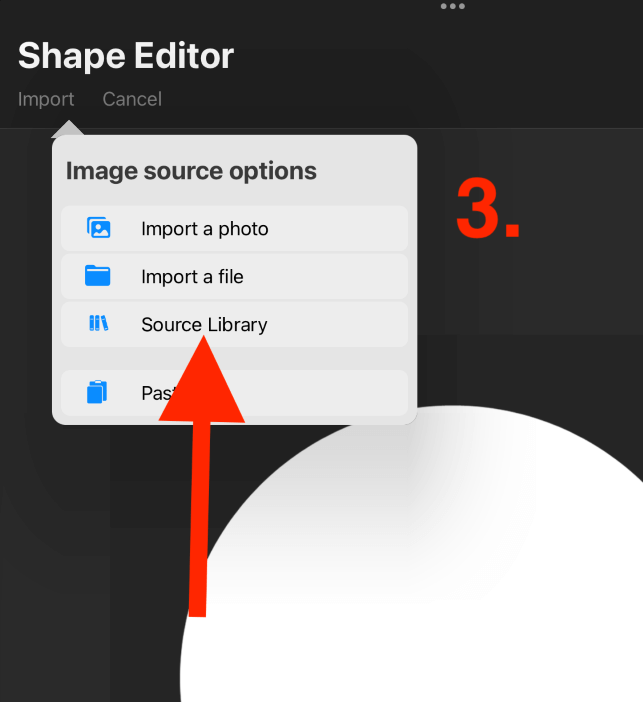Click the Shape Editor title
643x702 pixels.
(x=126, y=56)
